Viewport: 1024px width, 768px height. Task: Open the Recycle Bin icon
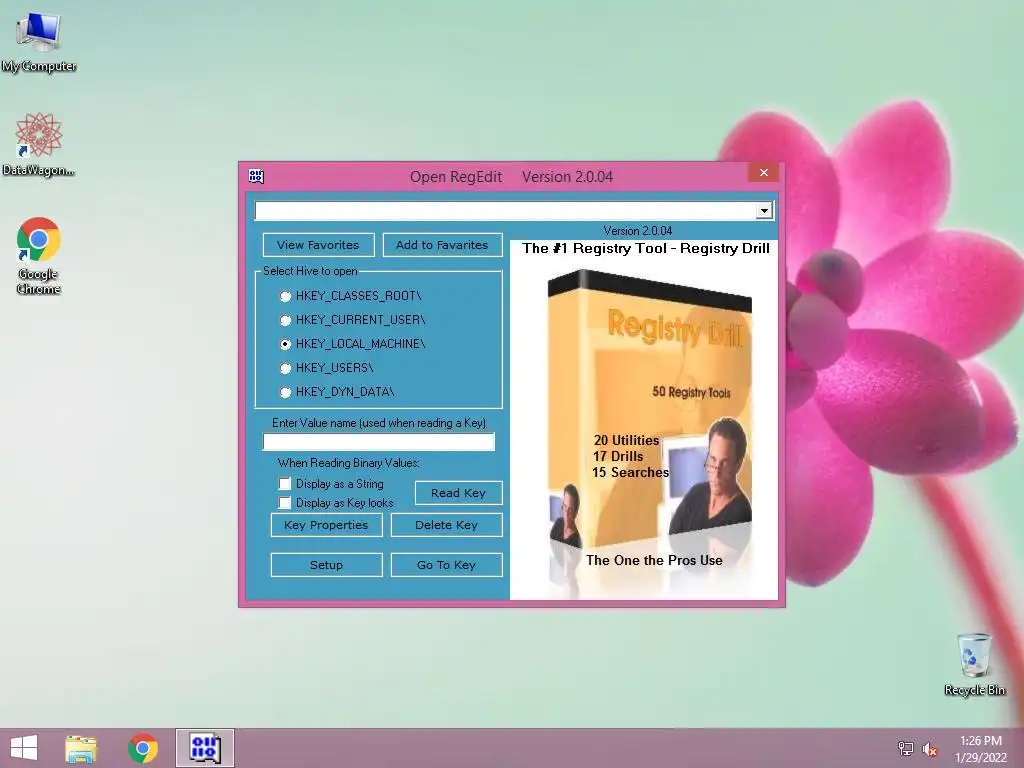[974, 664]
